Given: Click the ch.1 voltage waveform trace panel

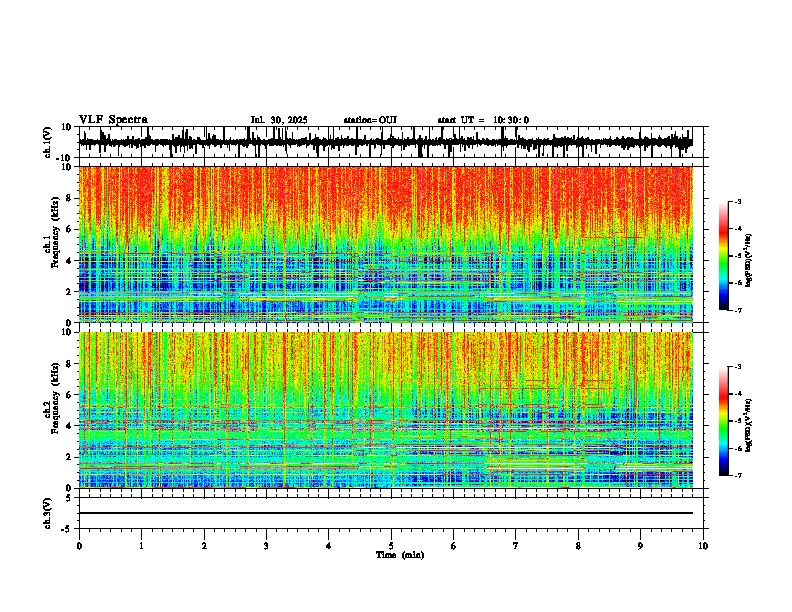Looking at the screenshot, I should [390, 142].
